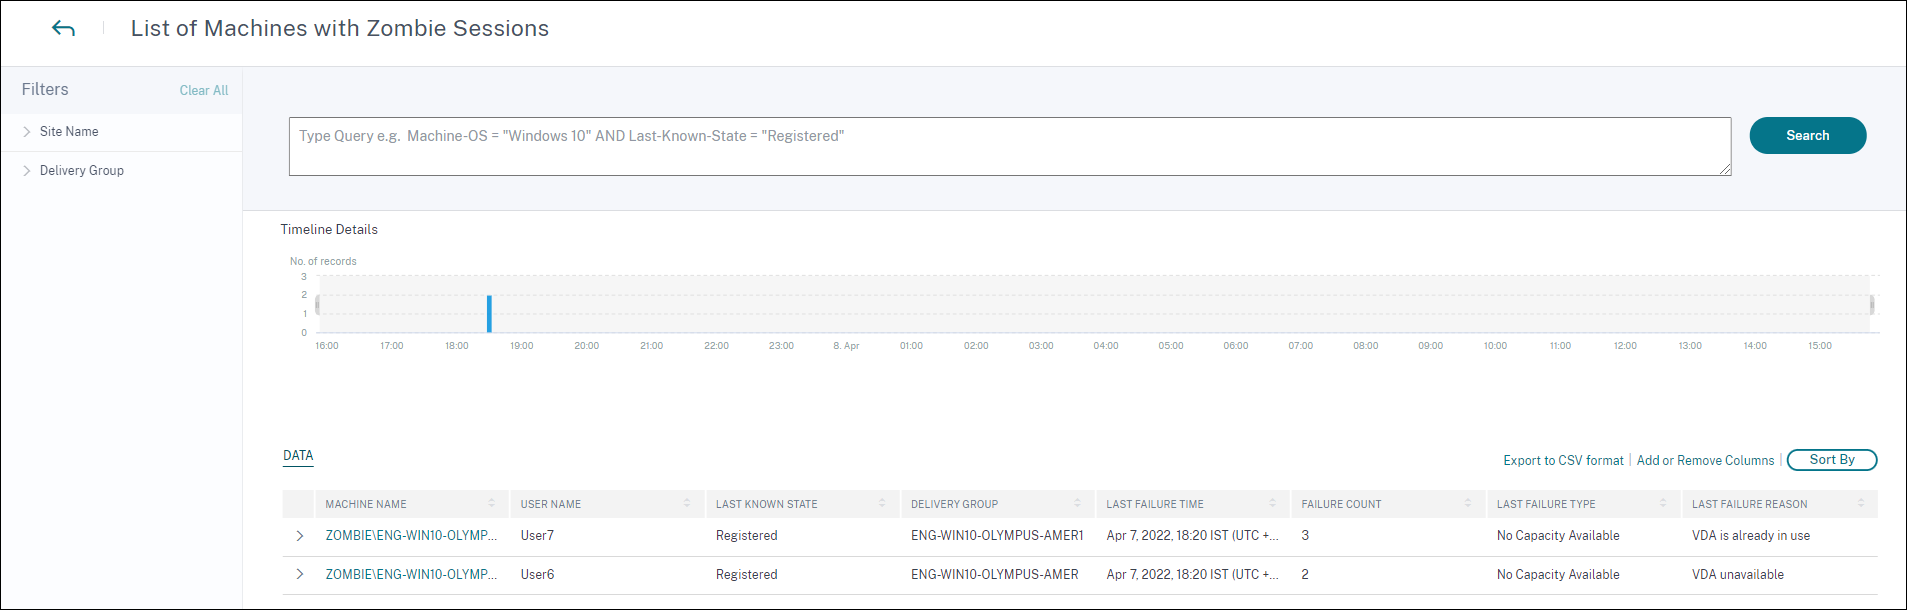Expand the Delivery Group filter
The width and height of the screenshot is (1907, 610).
27,171
